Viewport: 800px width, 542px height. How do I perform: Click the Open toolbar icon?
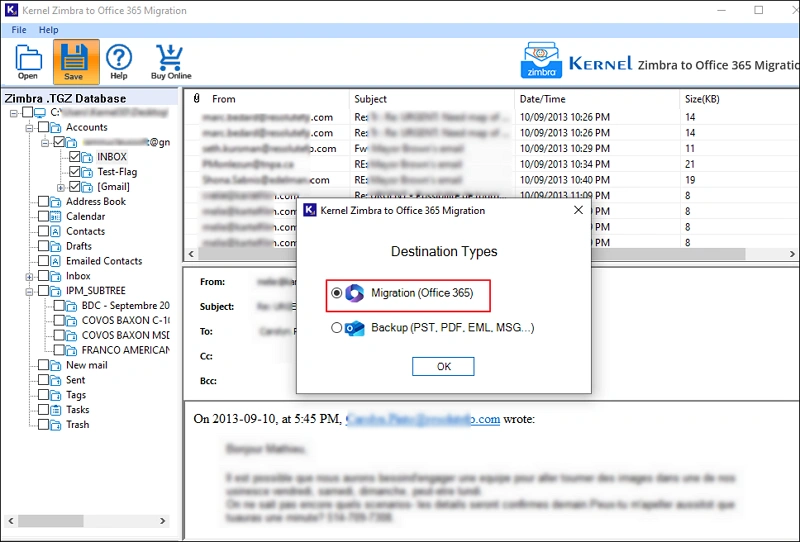[x=28, y=62]
